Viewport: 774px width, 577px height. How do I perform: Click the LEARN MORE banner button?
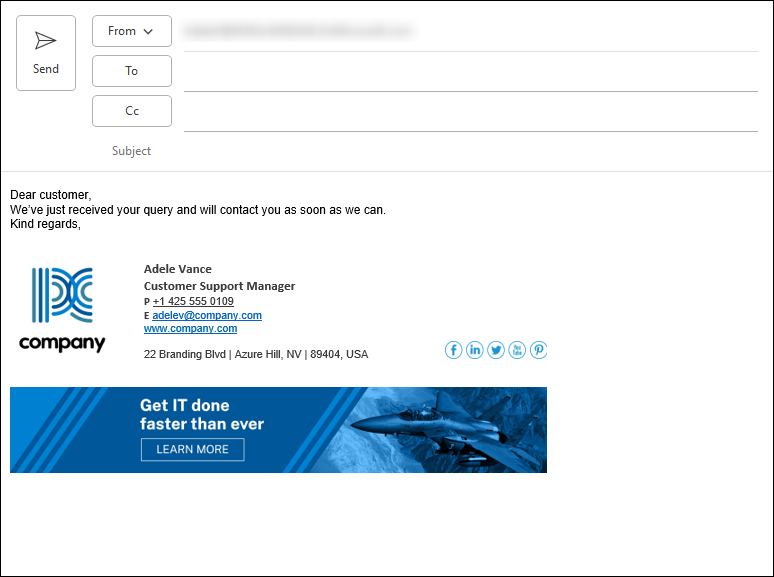[x=193, y=450]
